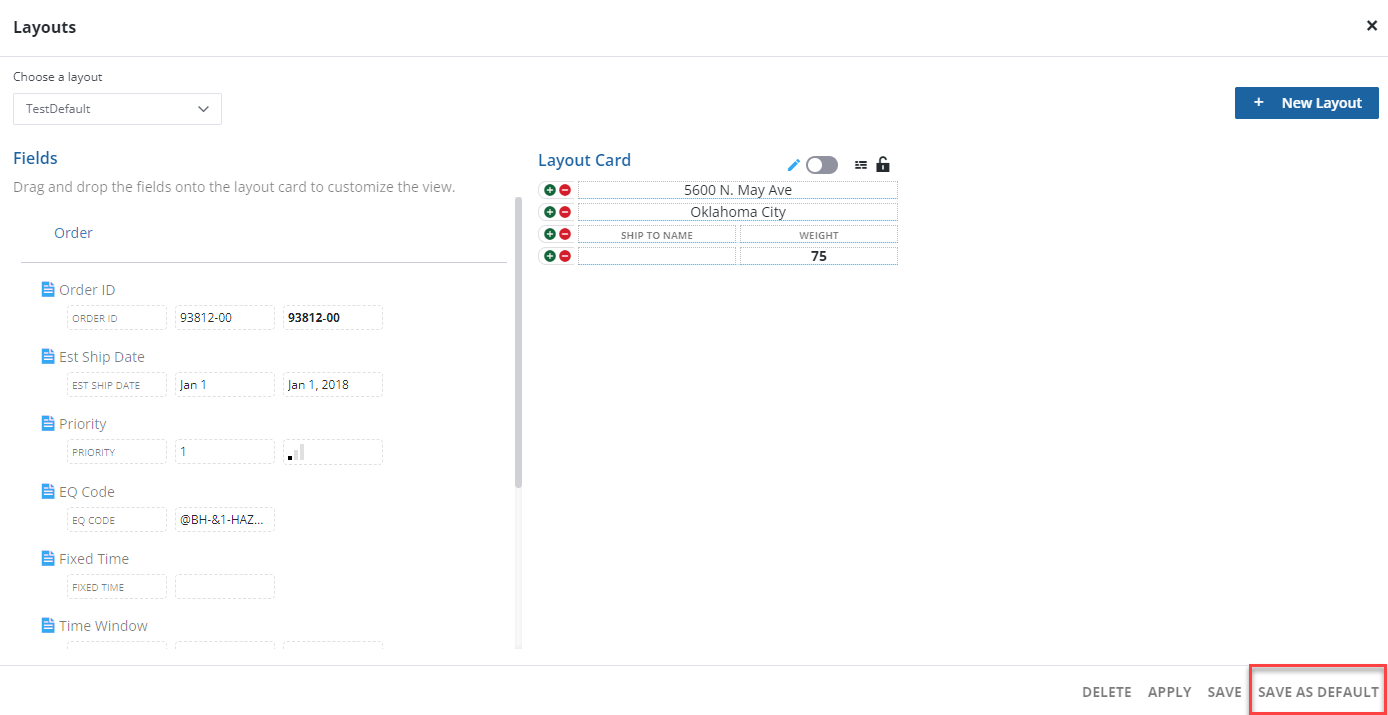Click the Fields list scrollbar
Screen dimensions: 1388x715
click(x=518, y=342)
